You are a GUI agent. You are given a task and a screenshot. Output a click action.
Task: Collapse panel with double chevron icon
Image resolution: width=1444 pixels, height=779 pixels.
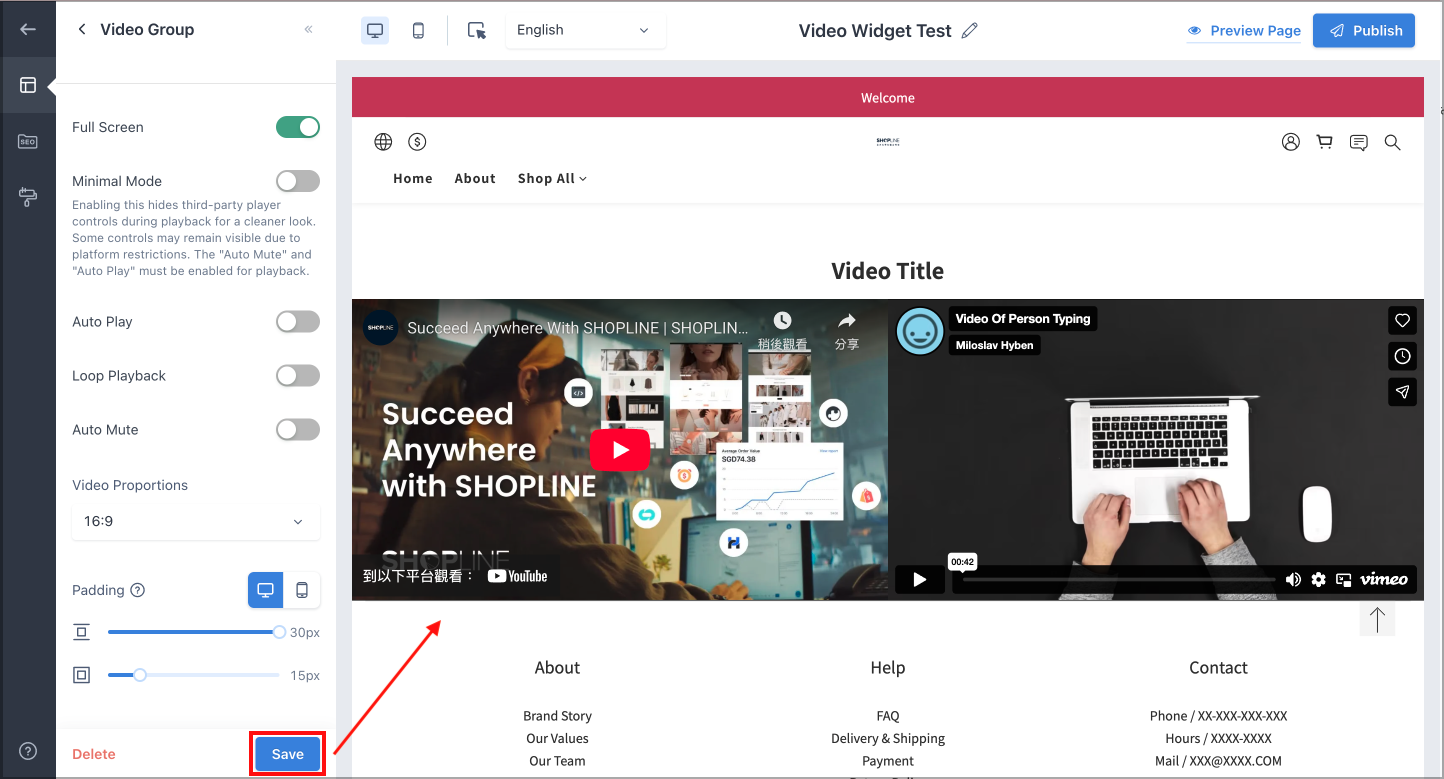pyautogui.click(x=308, y=29)
